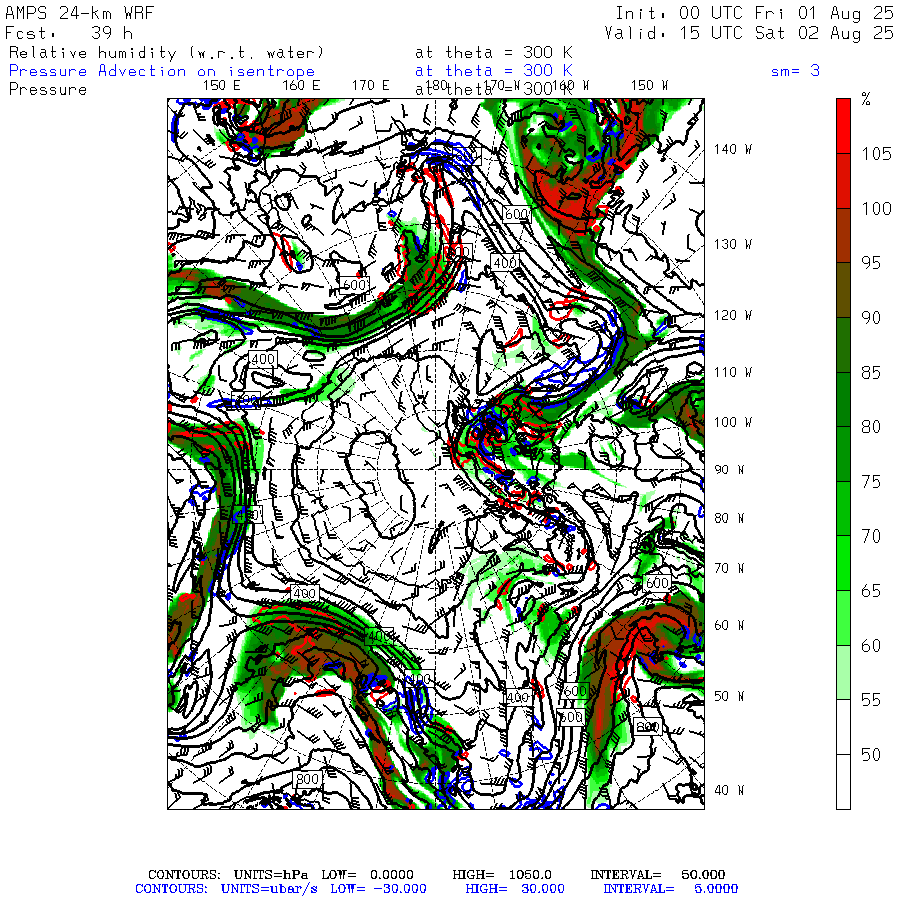
Task: Pick the red colorbar segment between 100 and 105
Action: click(x=843, y=181)
